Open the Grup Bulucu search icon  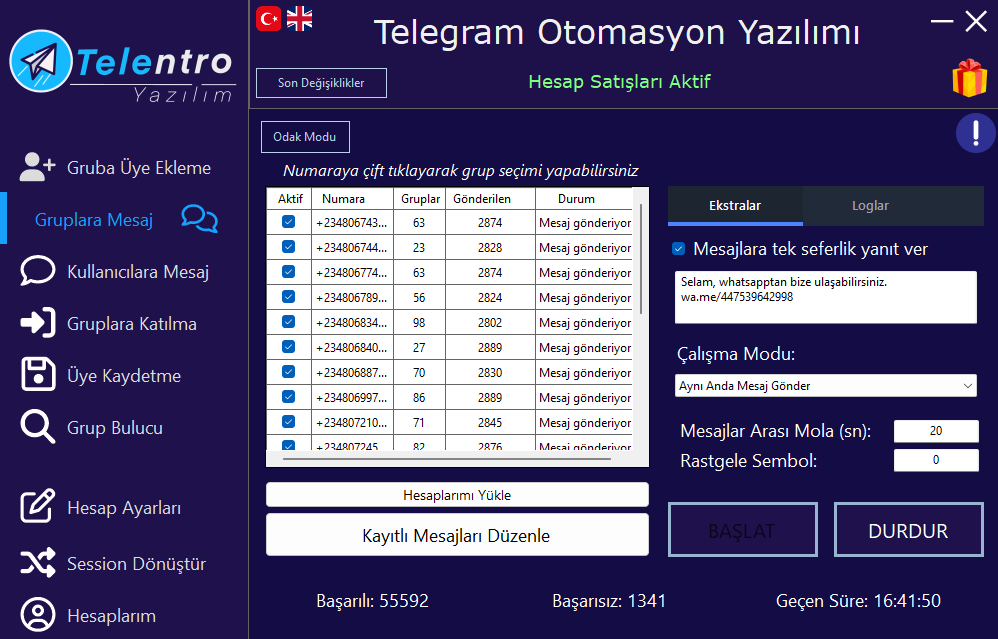(x=38, y=428)
